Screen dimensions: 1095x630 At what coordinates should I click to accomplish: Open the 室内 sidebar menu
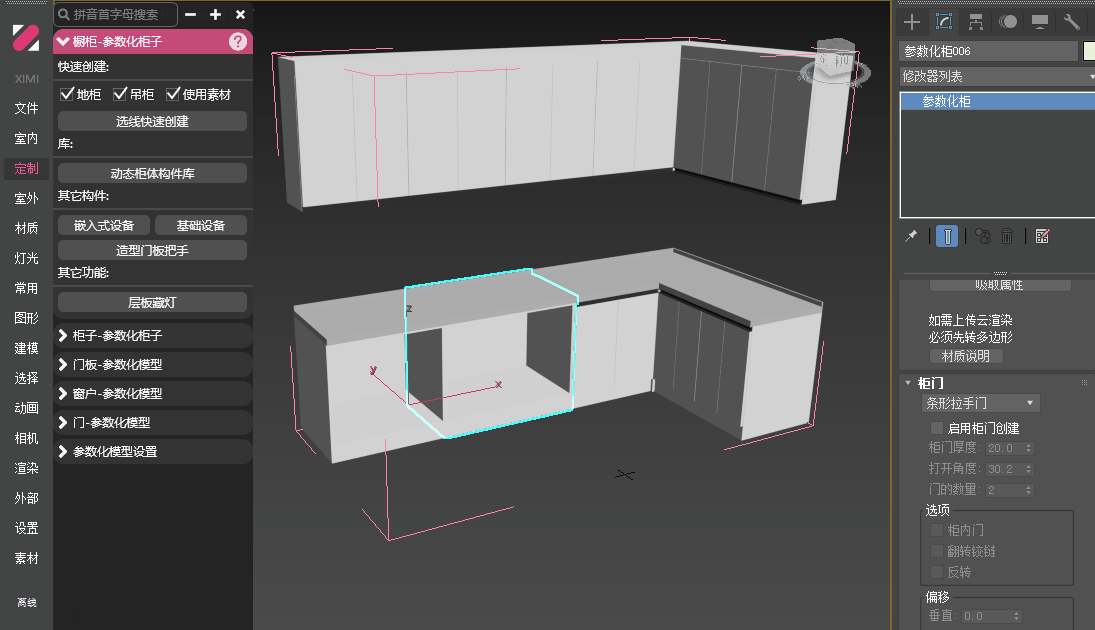(x=27, y=138)
